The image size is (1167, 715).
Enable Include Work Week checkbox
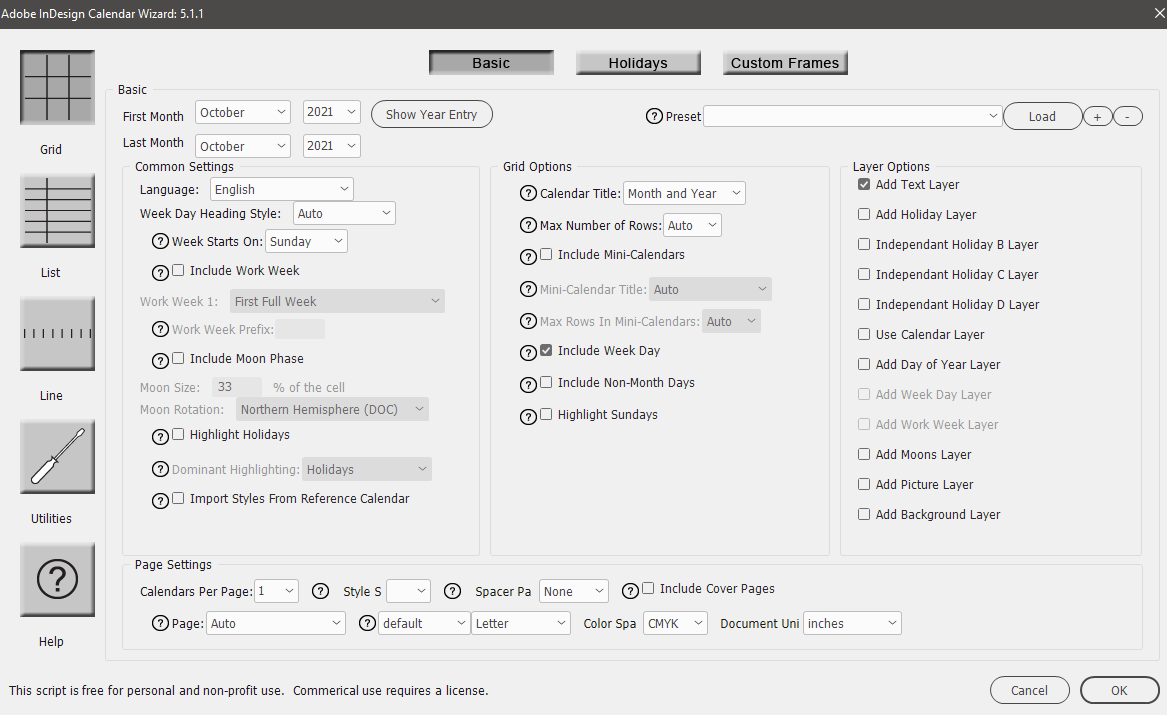click(x=178, y=270)
